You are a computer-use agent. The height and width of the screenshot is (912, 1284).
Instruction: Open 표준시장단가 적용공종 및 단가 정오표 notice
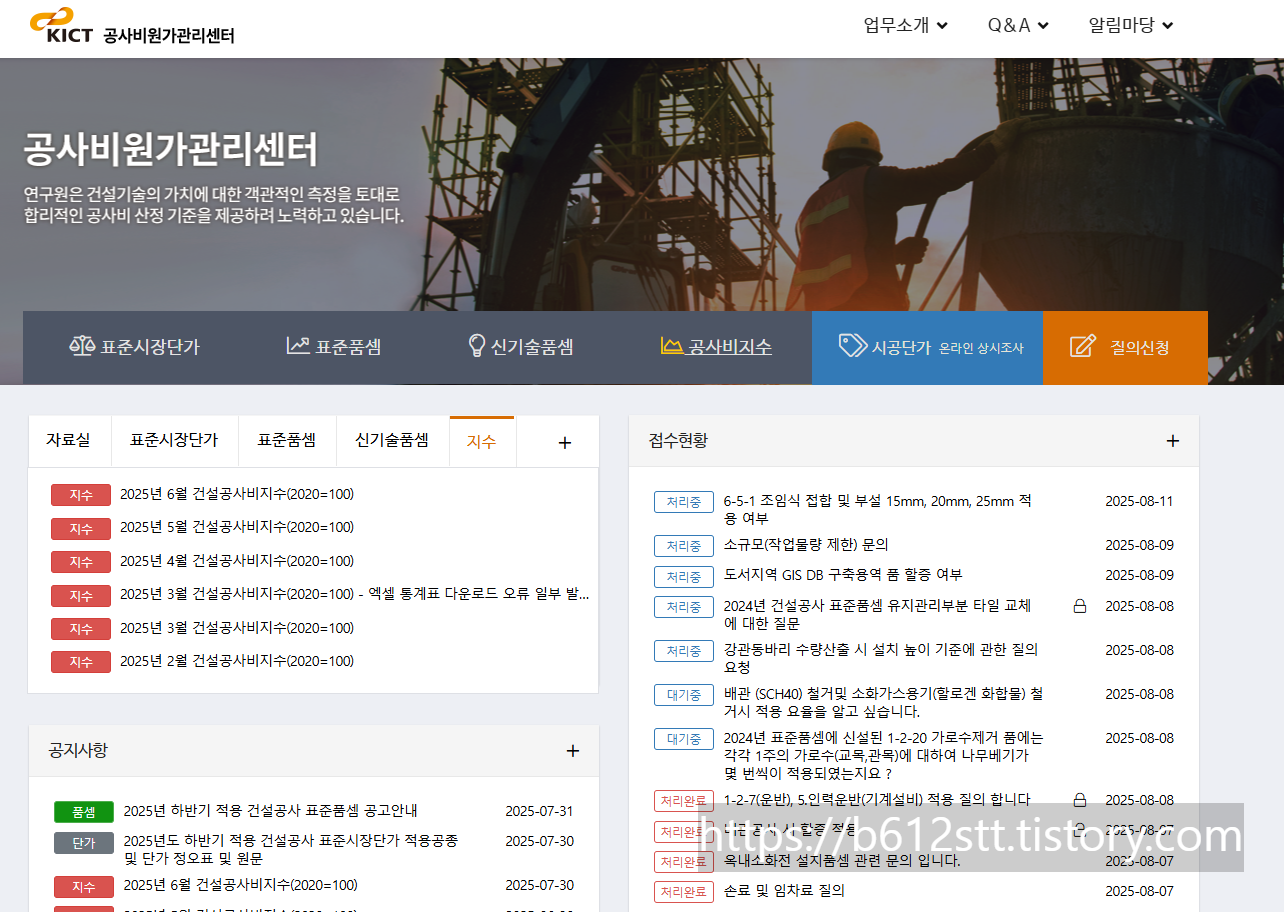291,850
